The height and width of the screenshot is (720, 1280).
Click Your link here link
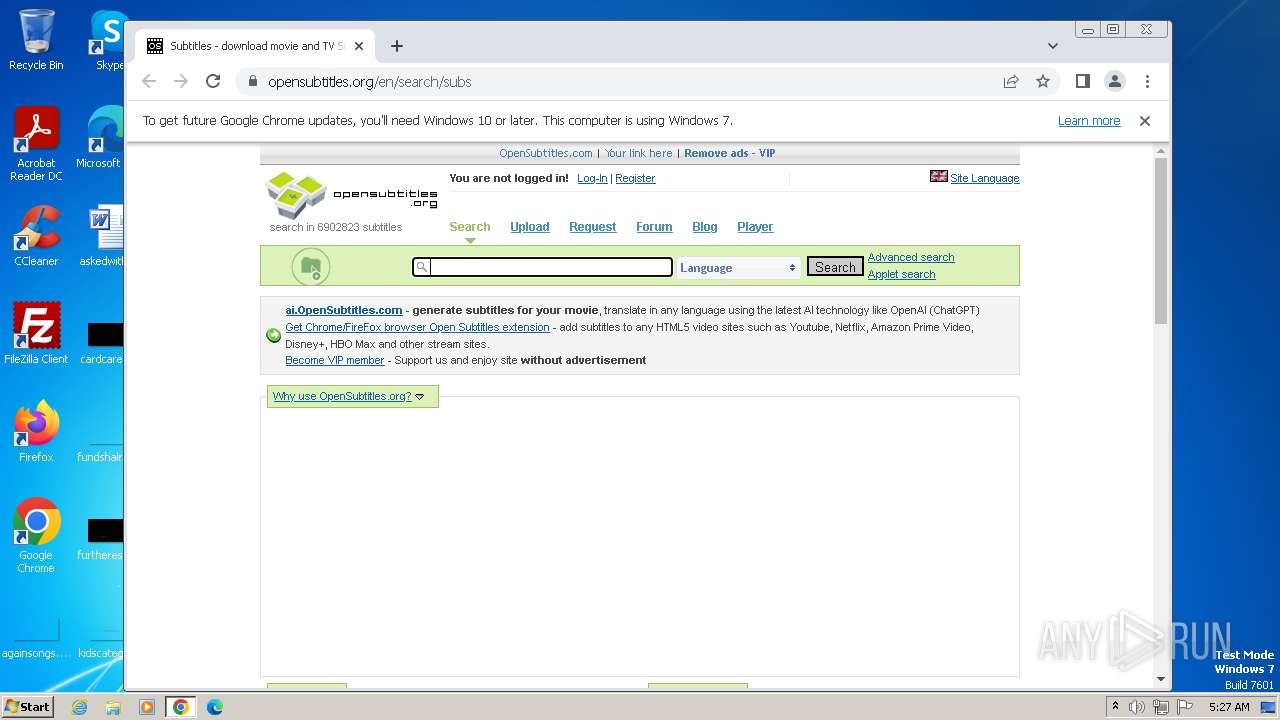pos(638,153)
